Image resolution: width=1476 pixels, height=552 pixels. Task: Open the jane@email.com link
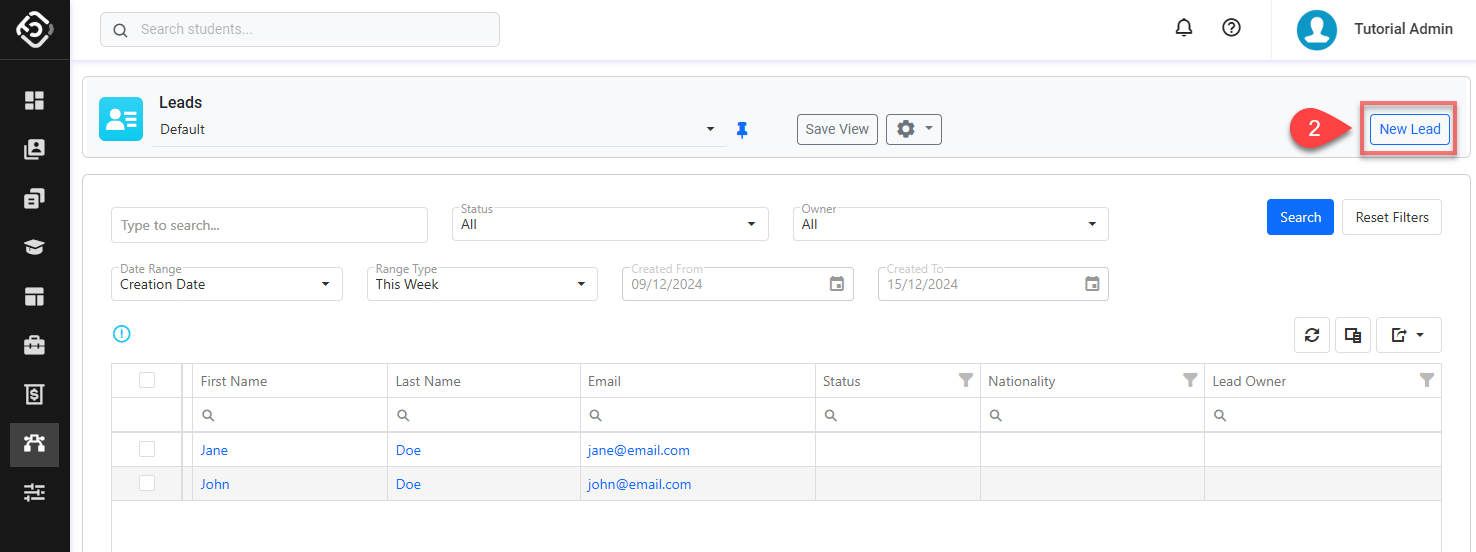click(638, 450)
